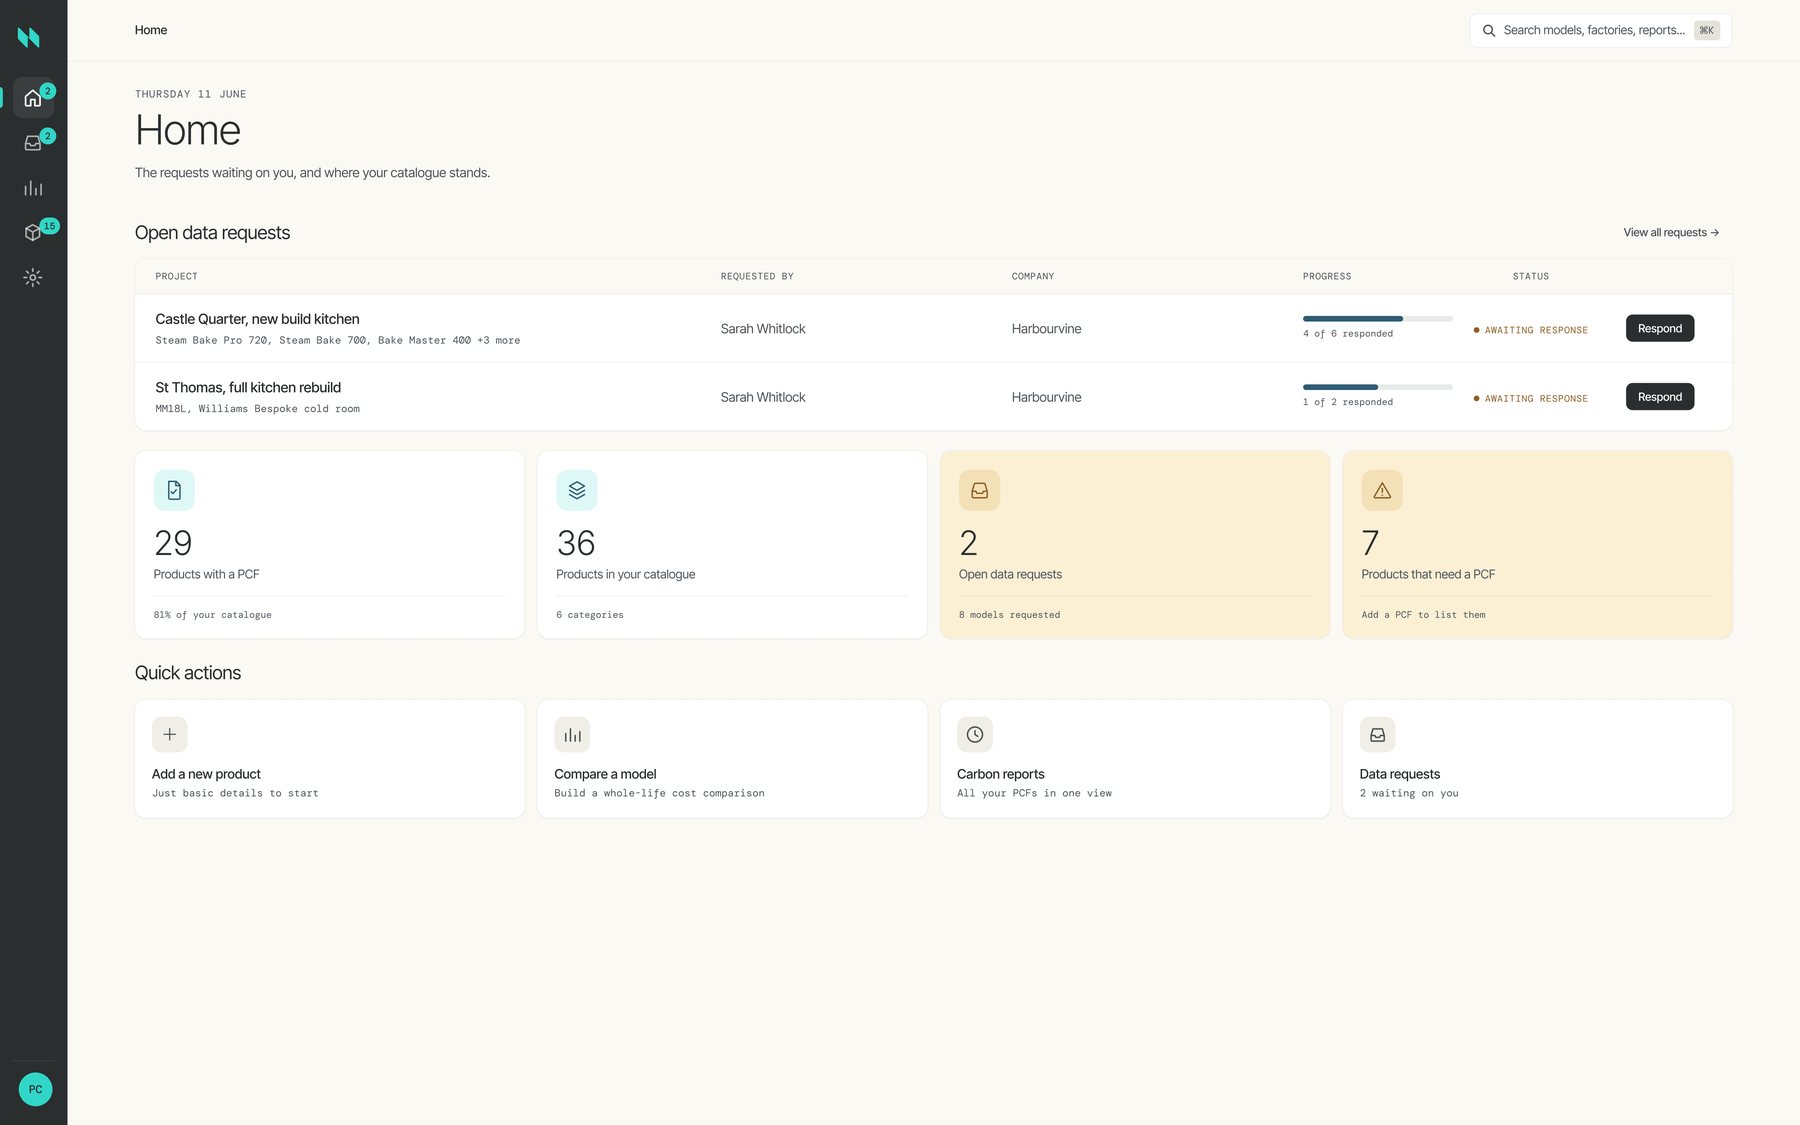The height and width of the screenshot is (1125, 1800).
Task: Click the ⌘K shortcut badge
Action: [x=1706, y=30]
